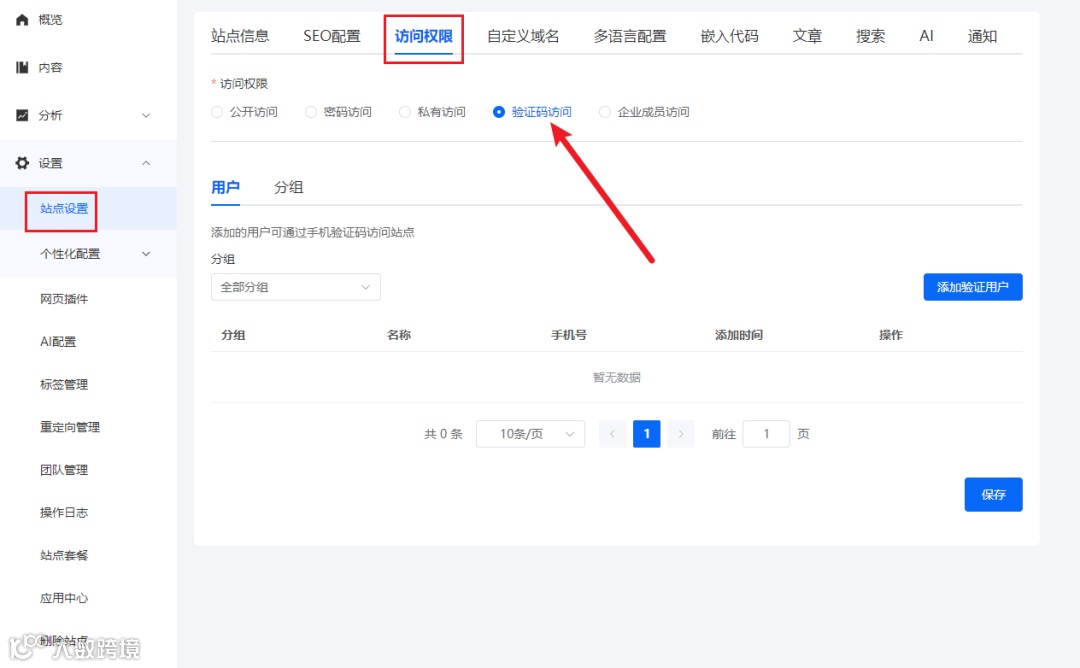Select page 1 in pagination
Image resolution: width=1080 pixels, height=668 pixels.
click(x=646, y=434)
